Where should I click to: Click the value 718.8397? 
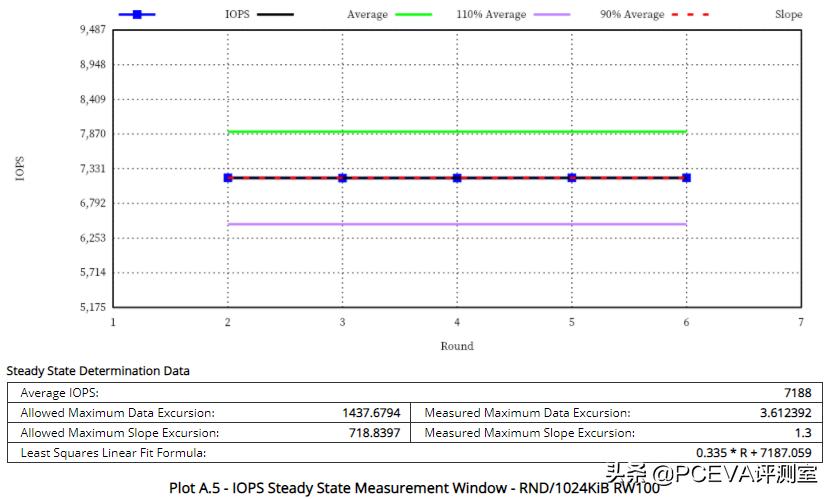point(375,433)
